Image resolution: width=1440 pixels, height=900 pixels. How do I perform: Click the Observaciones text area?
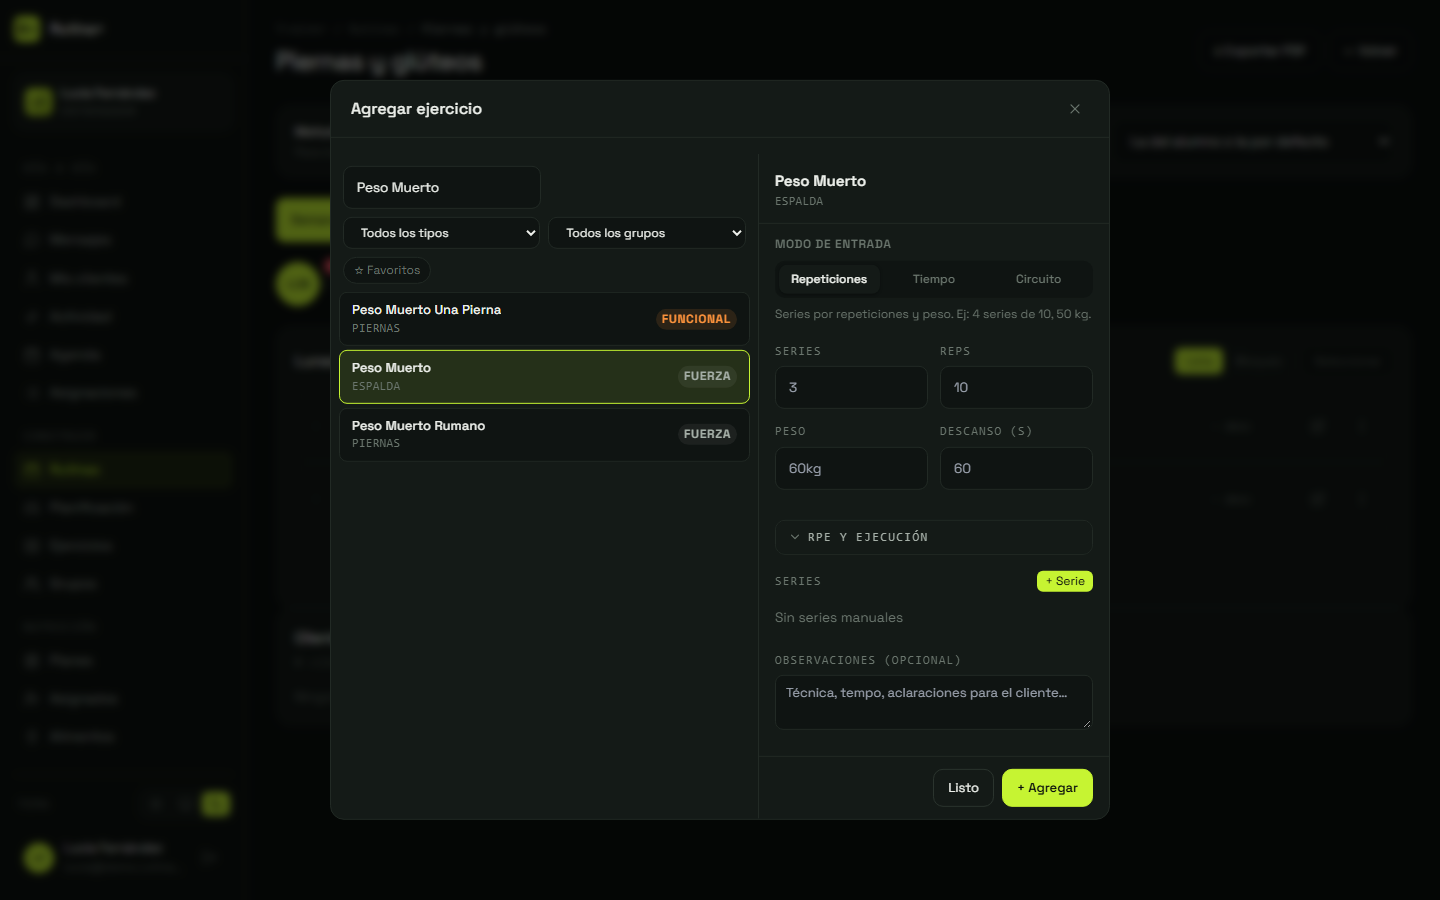coord(934,702)
